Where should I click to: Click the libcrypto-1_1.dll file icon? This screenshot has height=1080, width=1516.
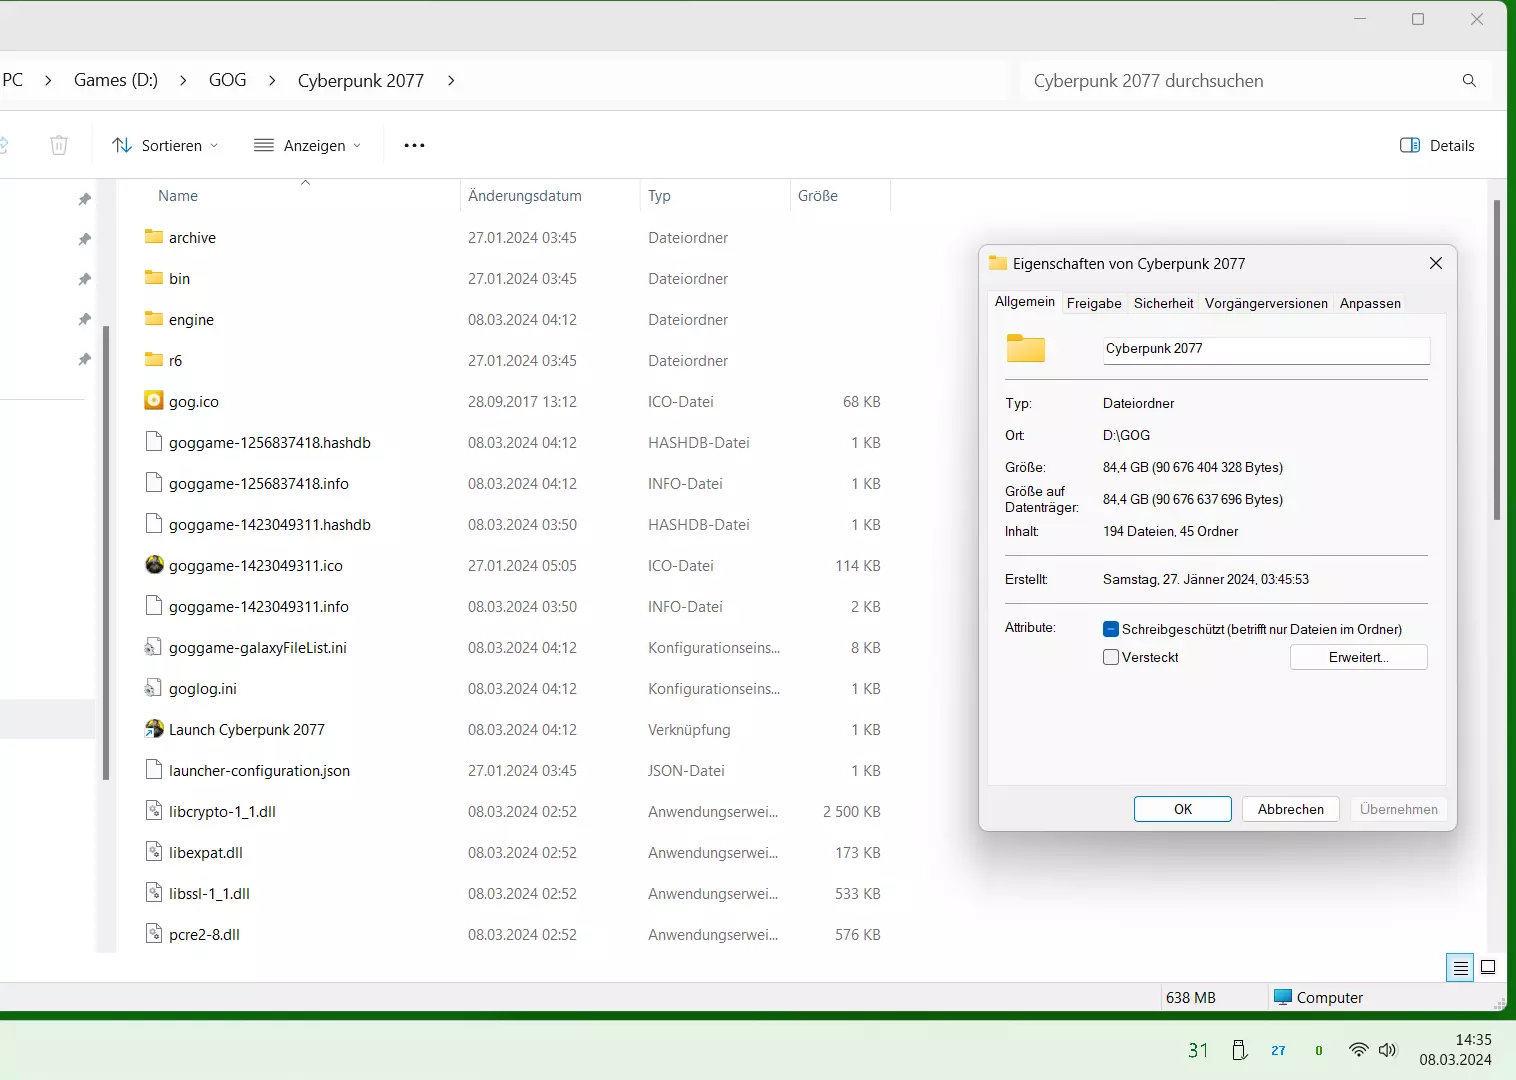point(153,811)
